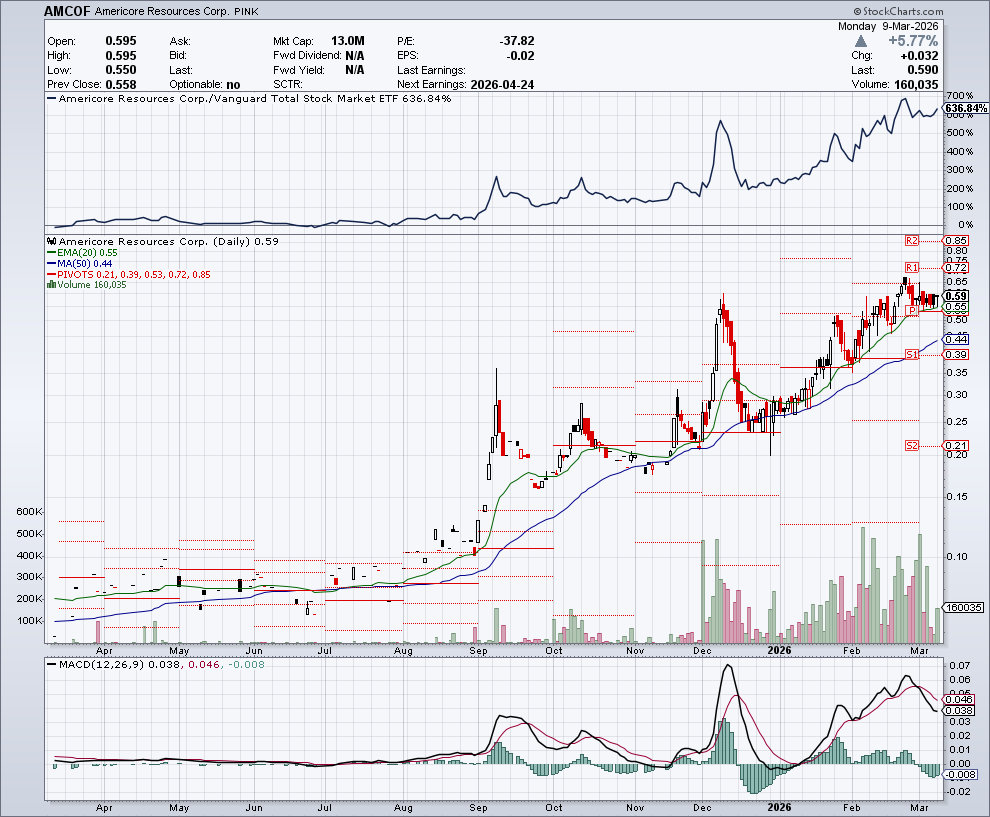
Task: Click the +5.77% percent change value
Action: tap(913, 41)
